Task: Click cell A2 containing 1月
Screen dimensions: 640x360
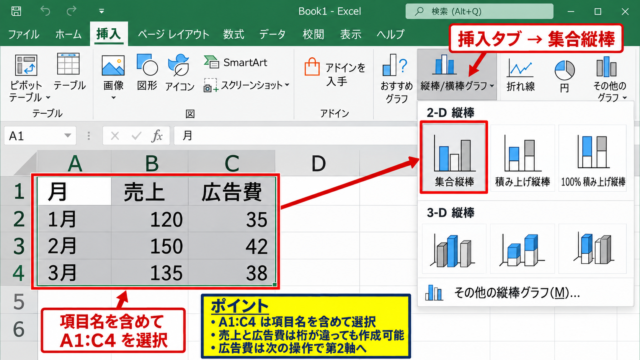Action: pos(74,219)
